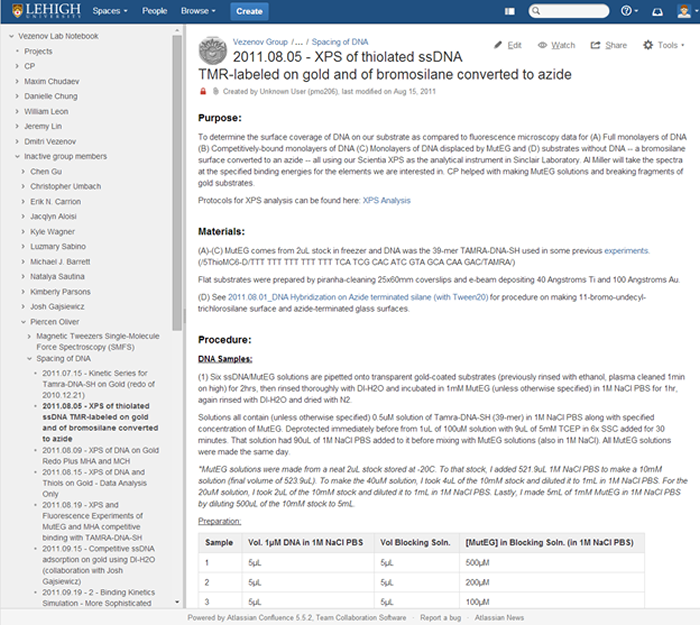Screen dimensions: 700x625
Task: Open 2011.08.01 DNA Hybridization on Azide link
Action: point(358,297)
